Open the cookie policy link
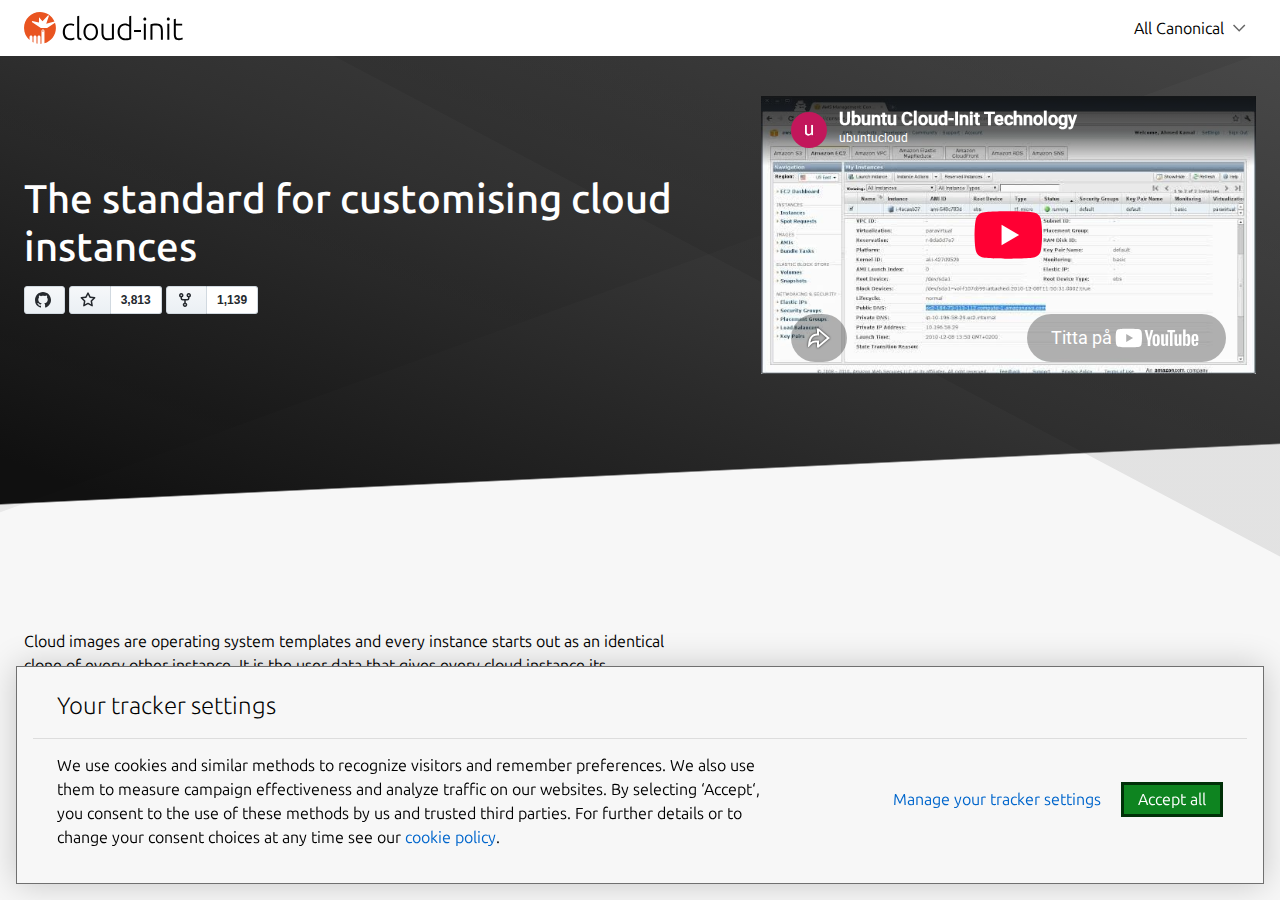Image resolution: width=1280 pixels, height=900 pixels. (450, 837)
